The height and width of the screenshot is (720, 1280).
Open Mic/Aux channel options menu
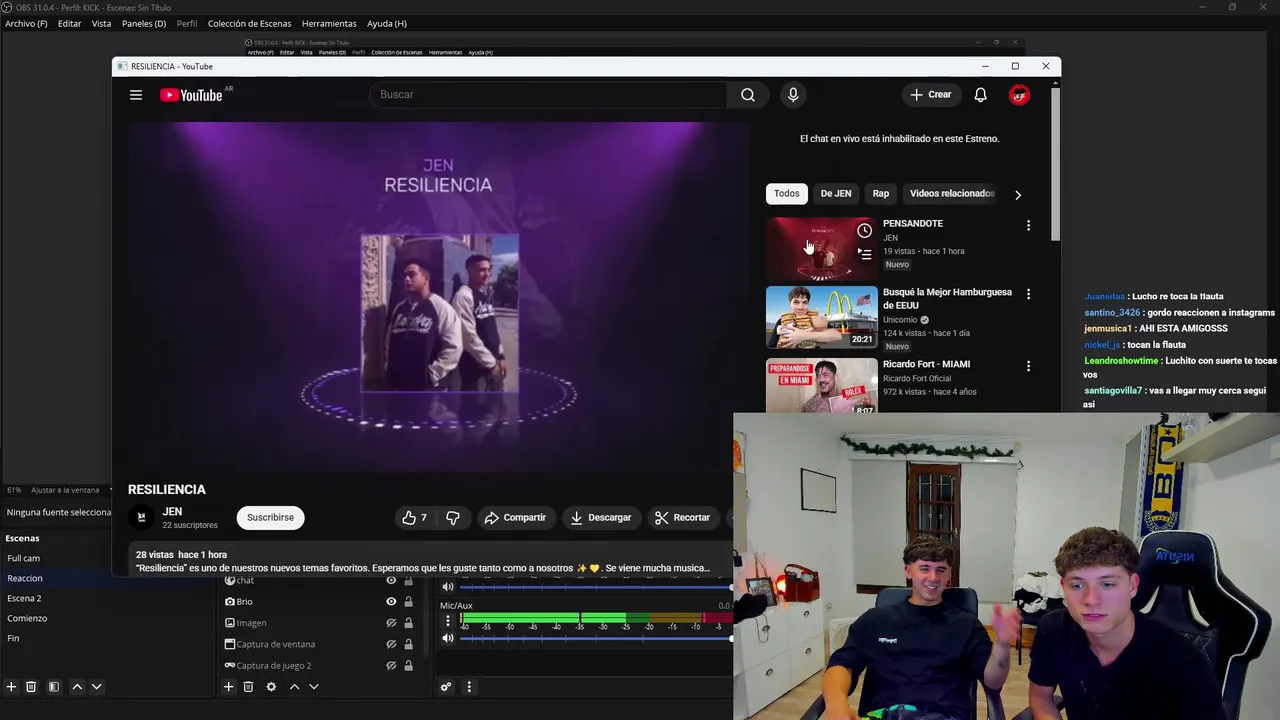point(448,621)
